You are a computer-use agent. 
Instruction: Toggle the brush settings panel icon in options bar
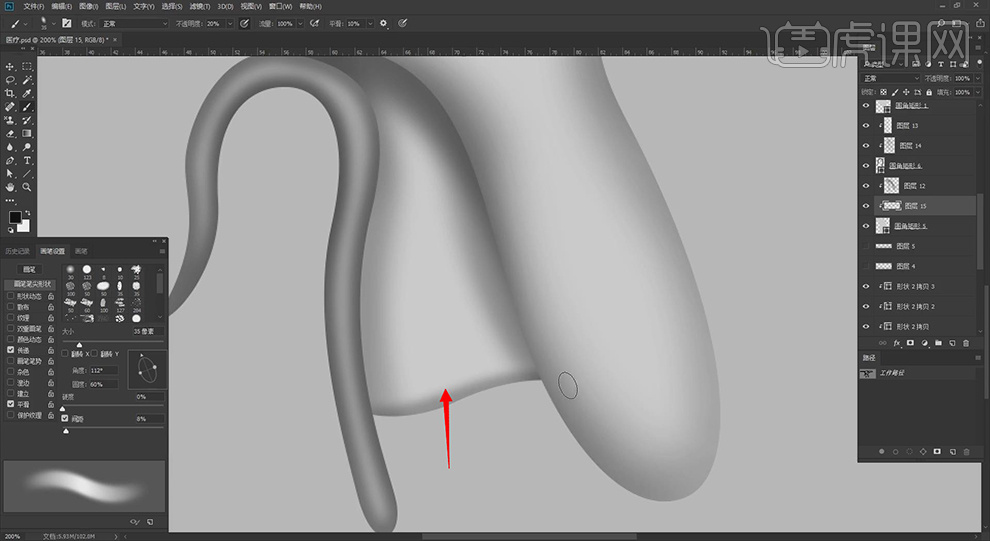[66, 23]
